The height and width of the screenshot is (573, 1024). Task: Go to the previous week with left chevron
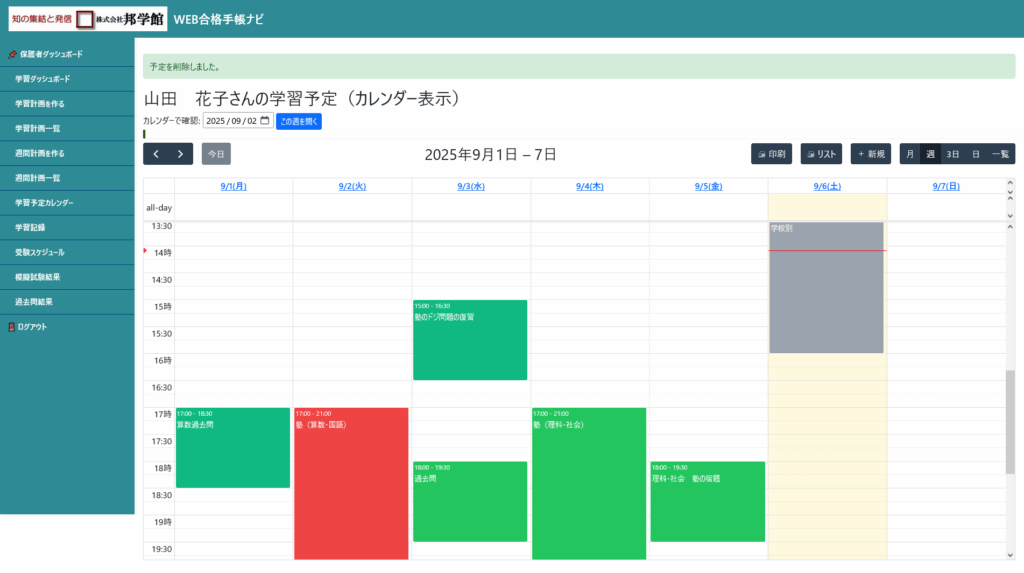click(x=156, y=154)
